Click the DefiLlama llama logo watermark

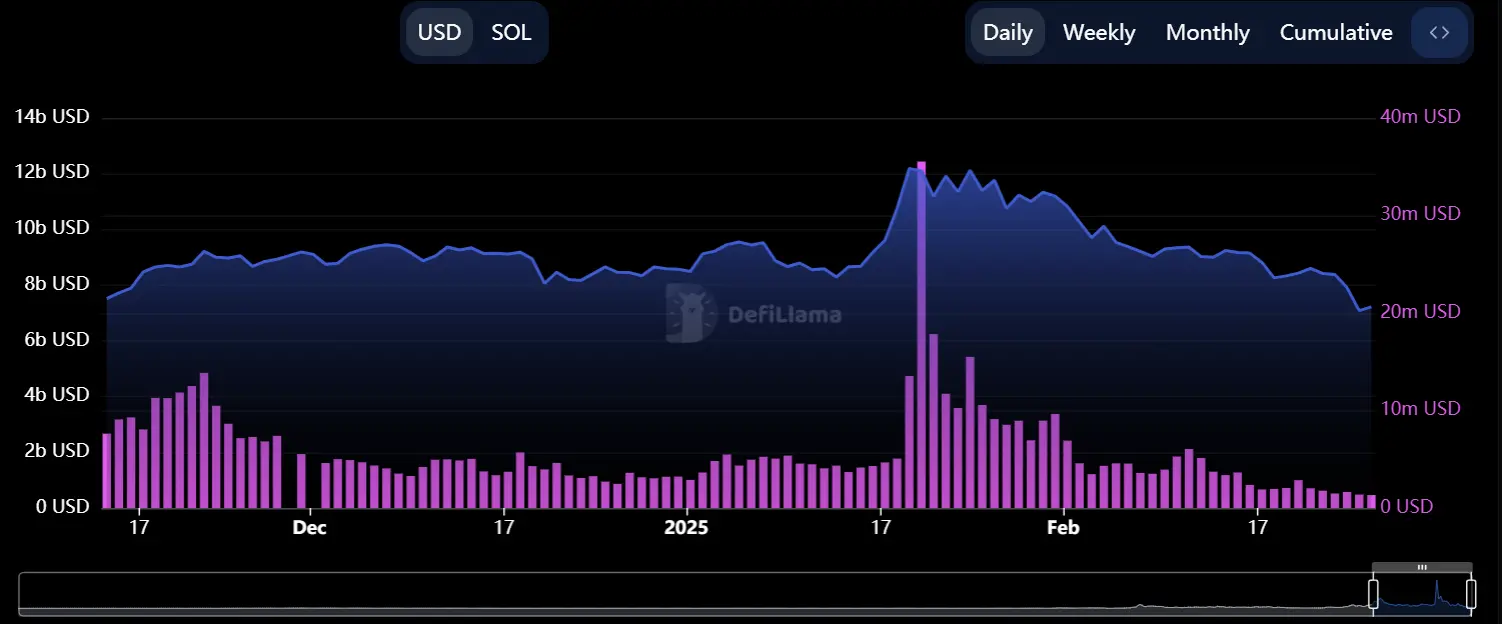click(692, 314)
